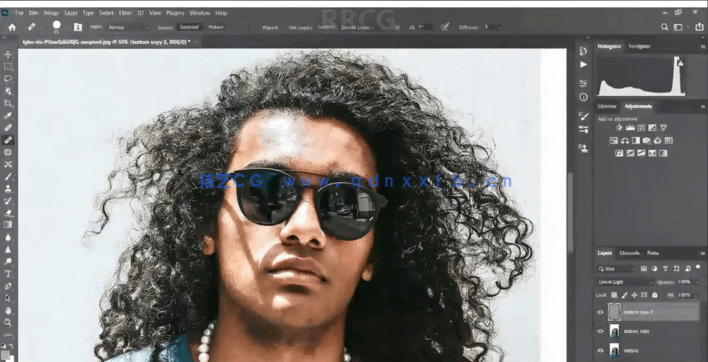The height and width of the screenshot is (362, 708).
Task: Select the Clone Stamp tool
Action: point(8,189)
